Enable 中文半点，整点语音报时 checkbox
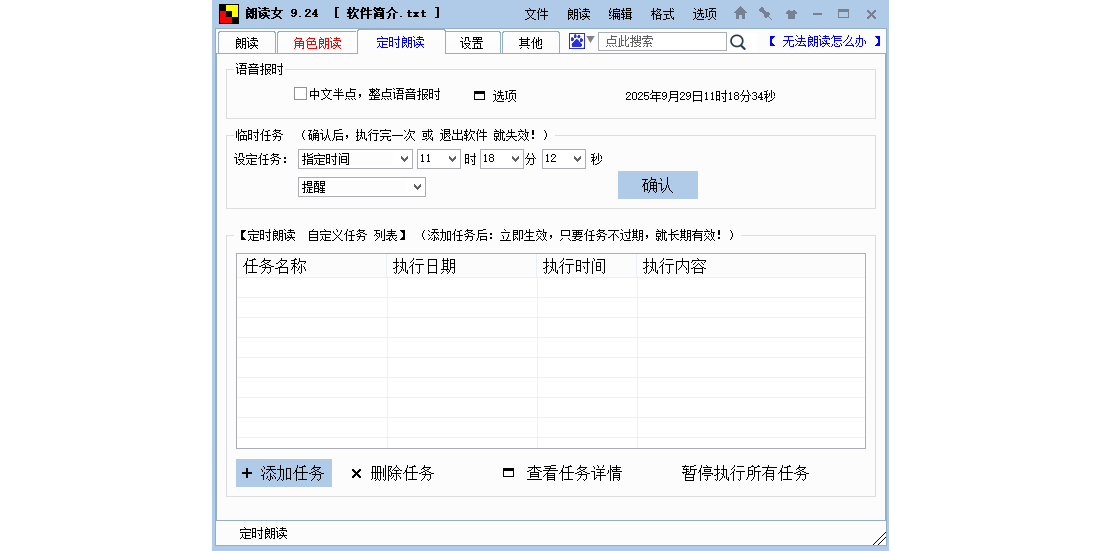The height and width of the screenshot is (551, 1102). pyautogui.click(x=300, y=94)
